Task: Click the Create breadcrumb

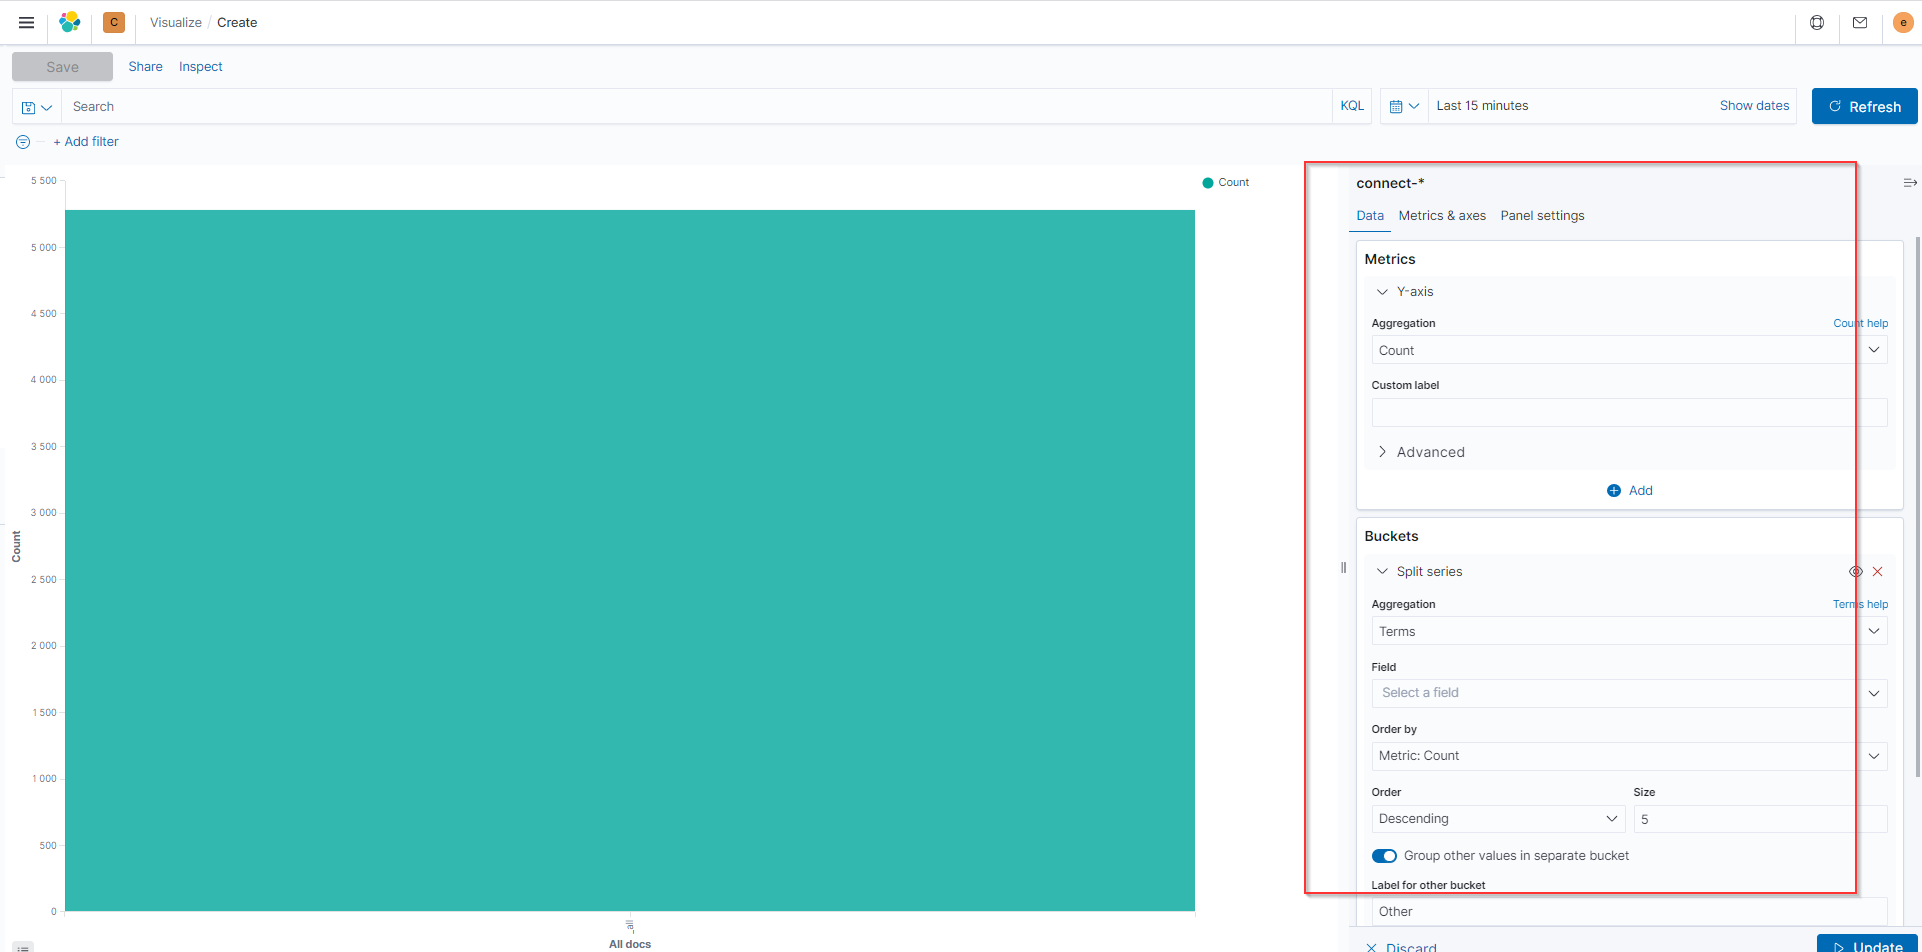Action: tap(237, 22)
